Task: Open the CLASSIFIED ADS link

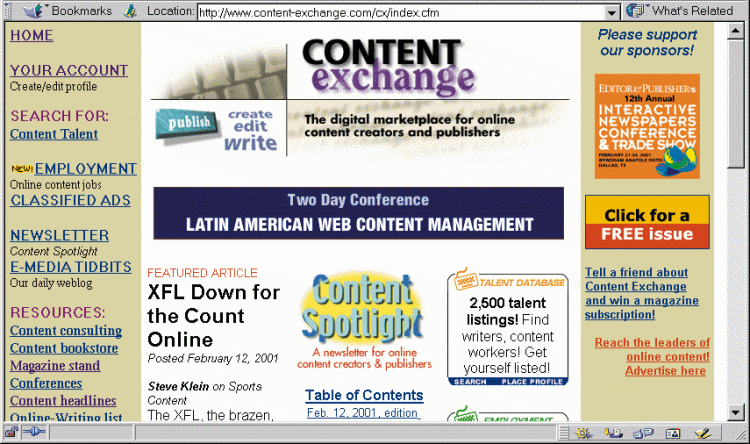Action: pyautogui.click(x=70, y=200)
